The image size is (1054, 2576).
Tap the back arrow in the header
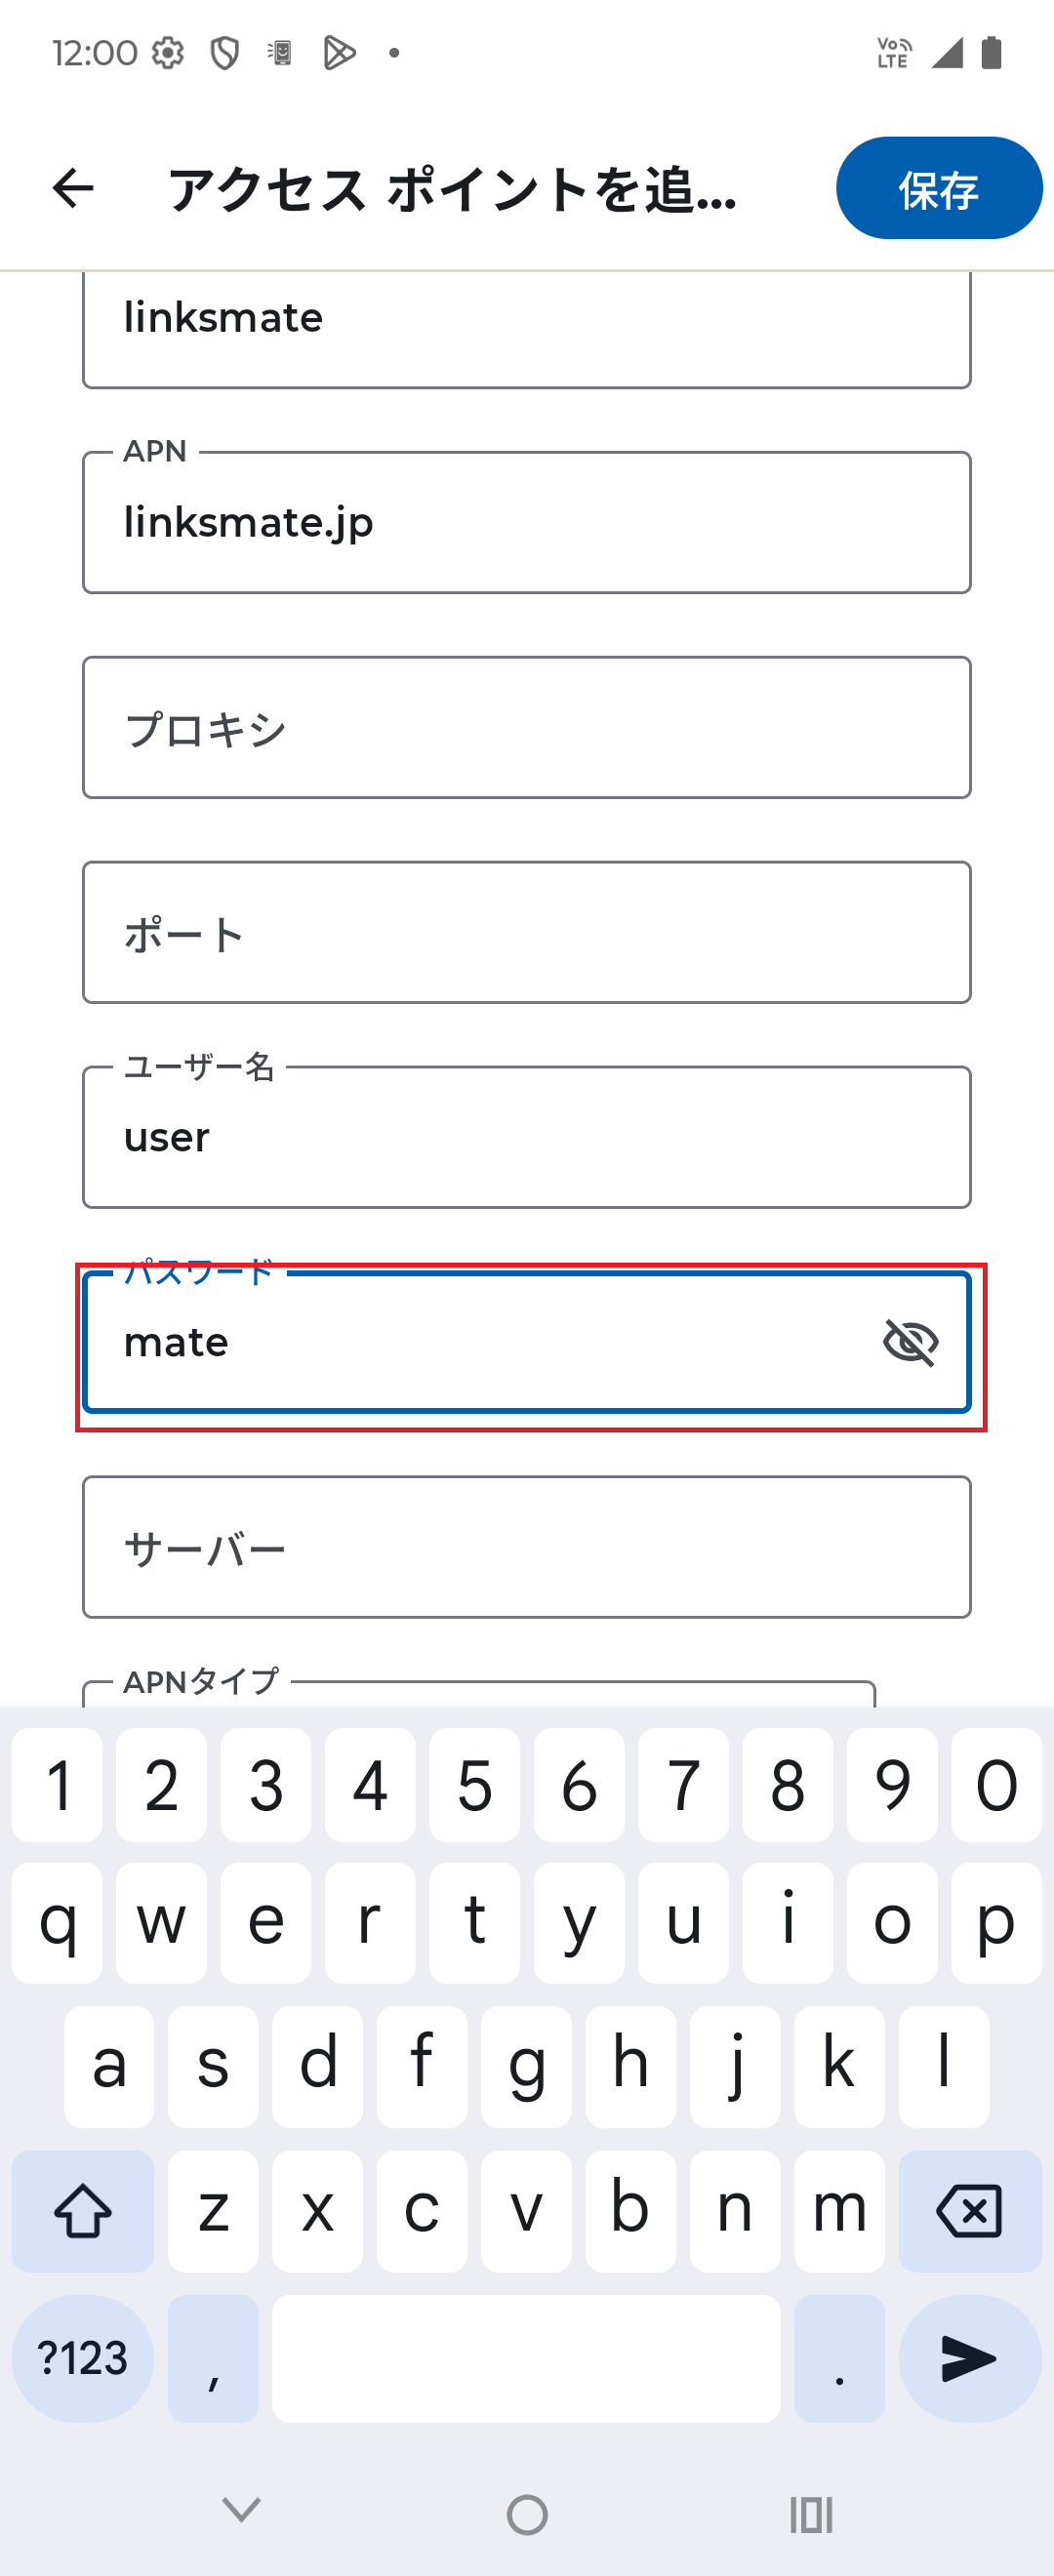[x=72, y=190]
